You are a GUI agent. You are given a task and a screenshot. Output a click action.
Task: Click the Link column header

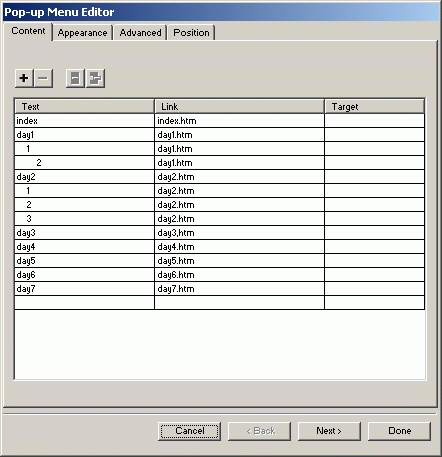point(239,106)
